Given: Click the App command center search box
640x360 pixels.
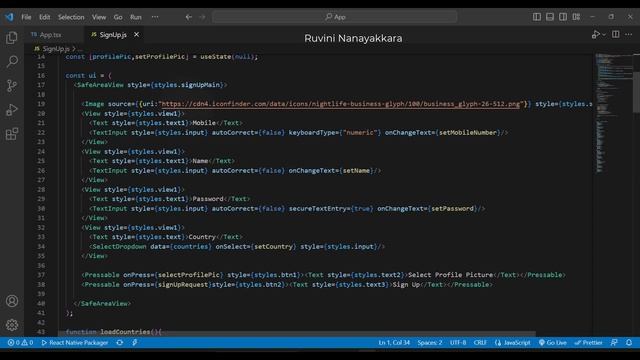Looking at the screenshot, I should (335, 17).
